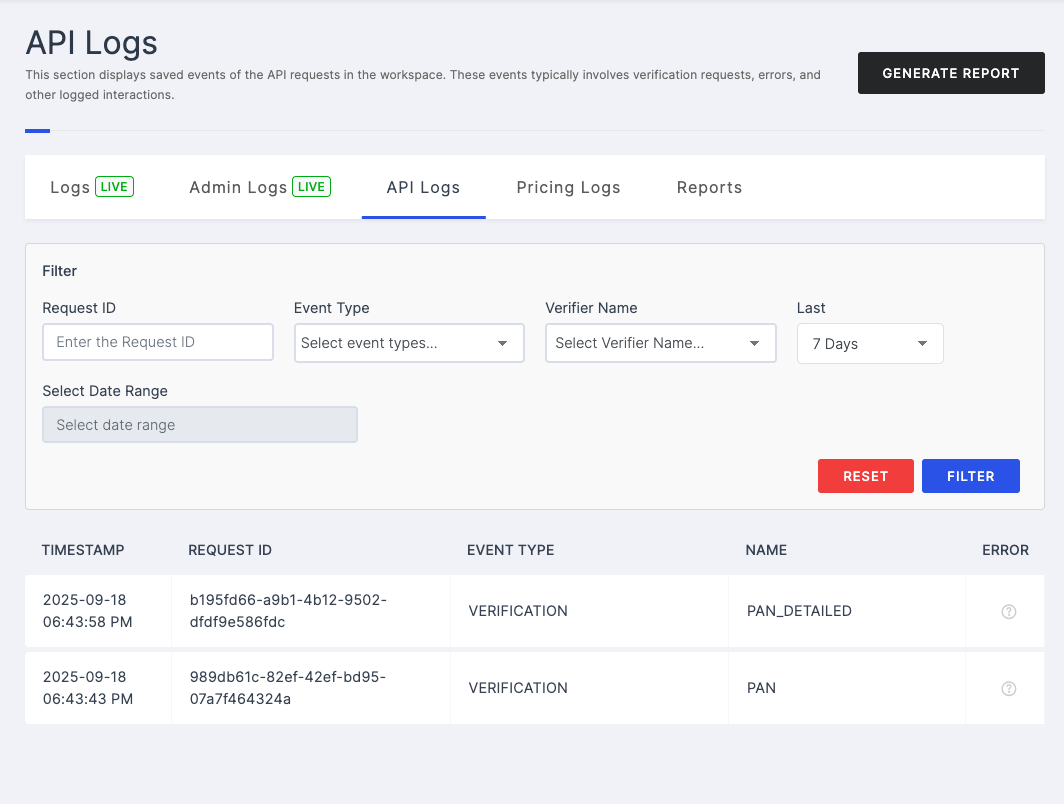Expand the Verifier Name dropdown
Viewport: 1064px width, 804px height.
point(660,343)
